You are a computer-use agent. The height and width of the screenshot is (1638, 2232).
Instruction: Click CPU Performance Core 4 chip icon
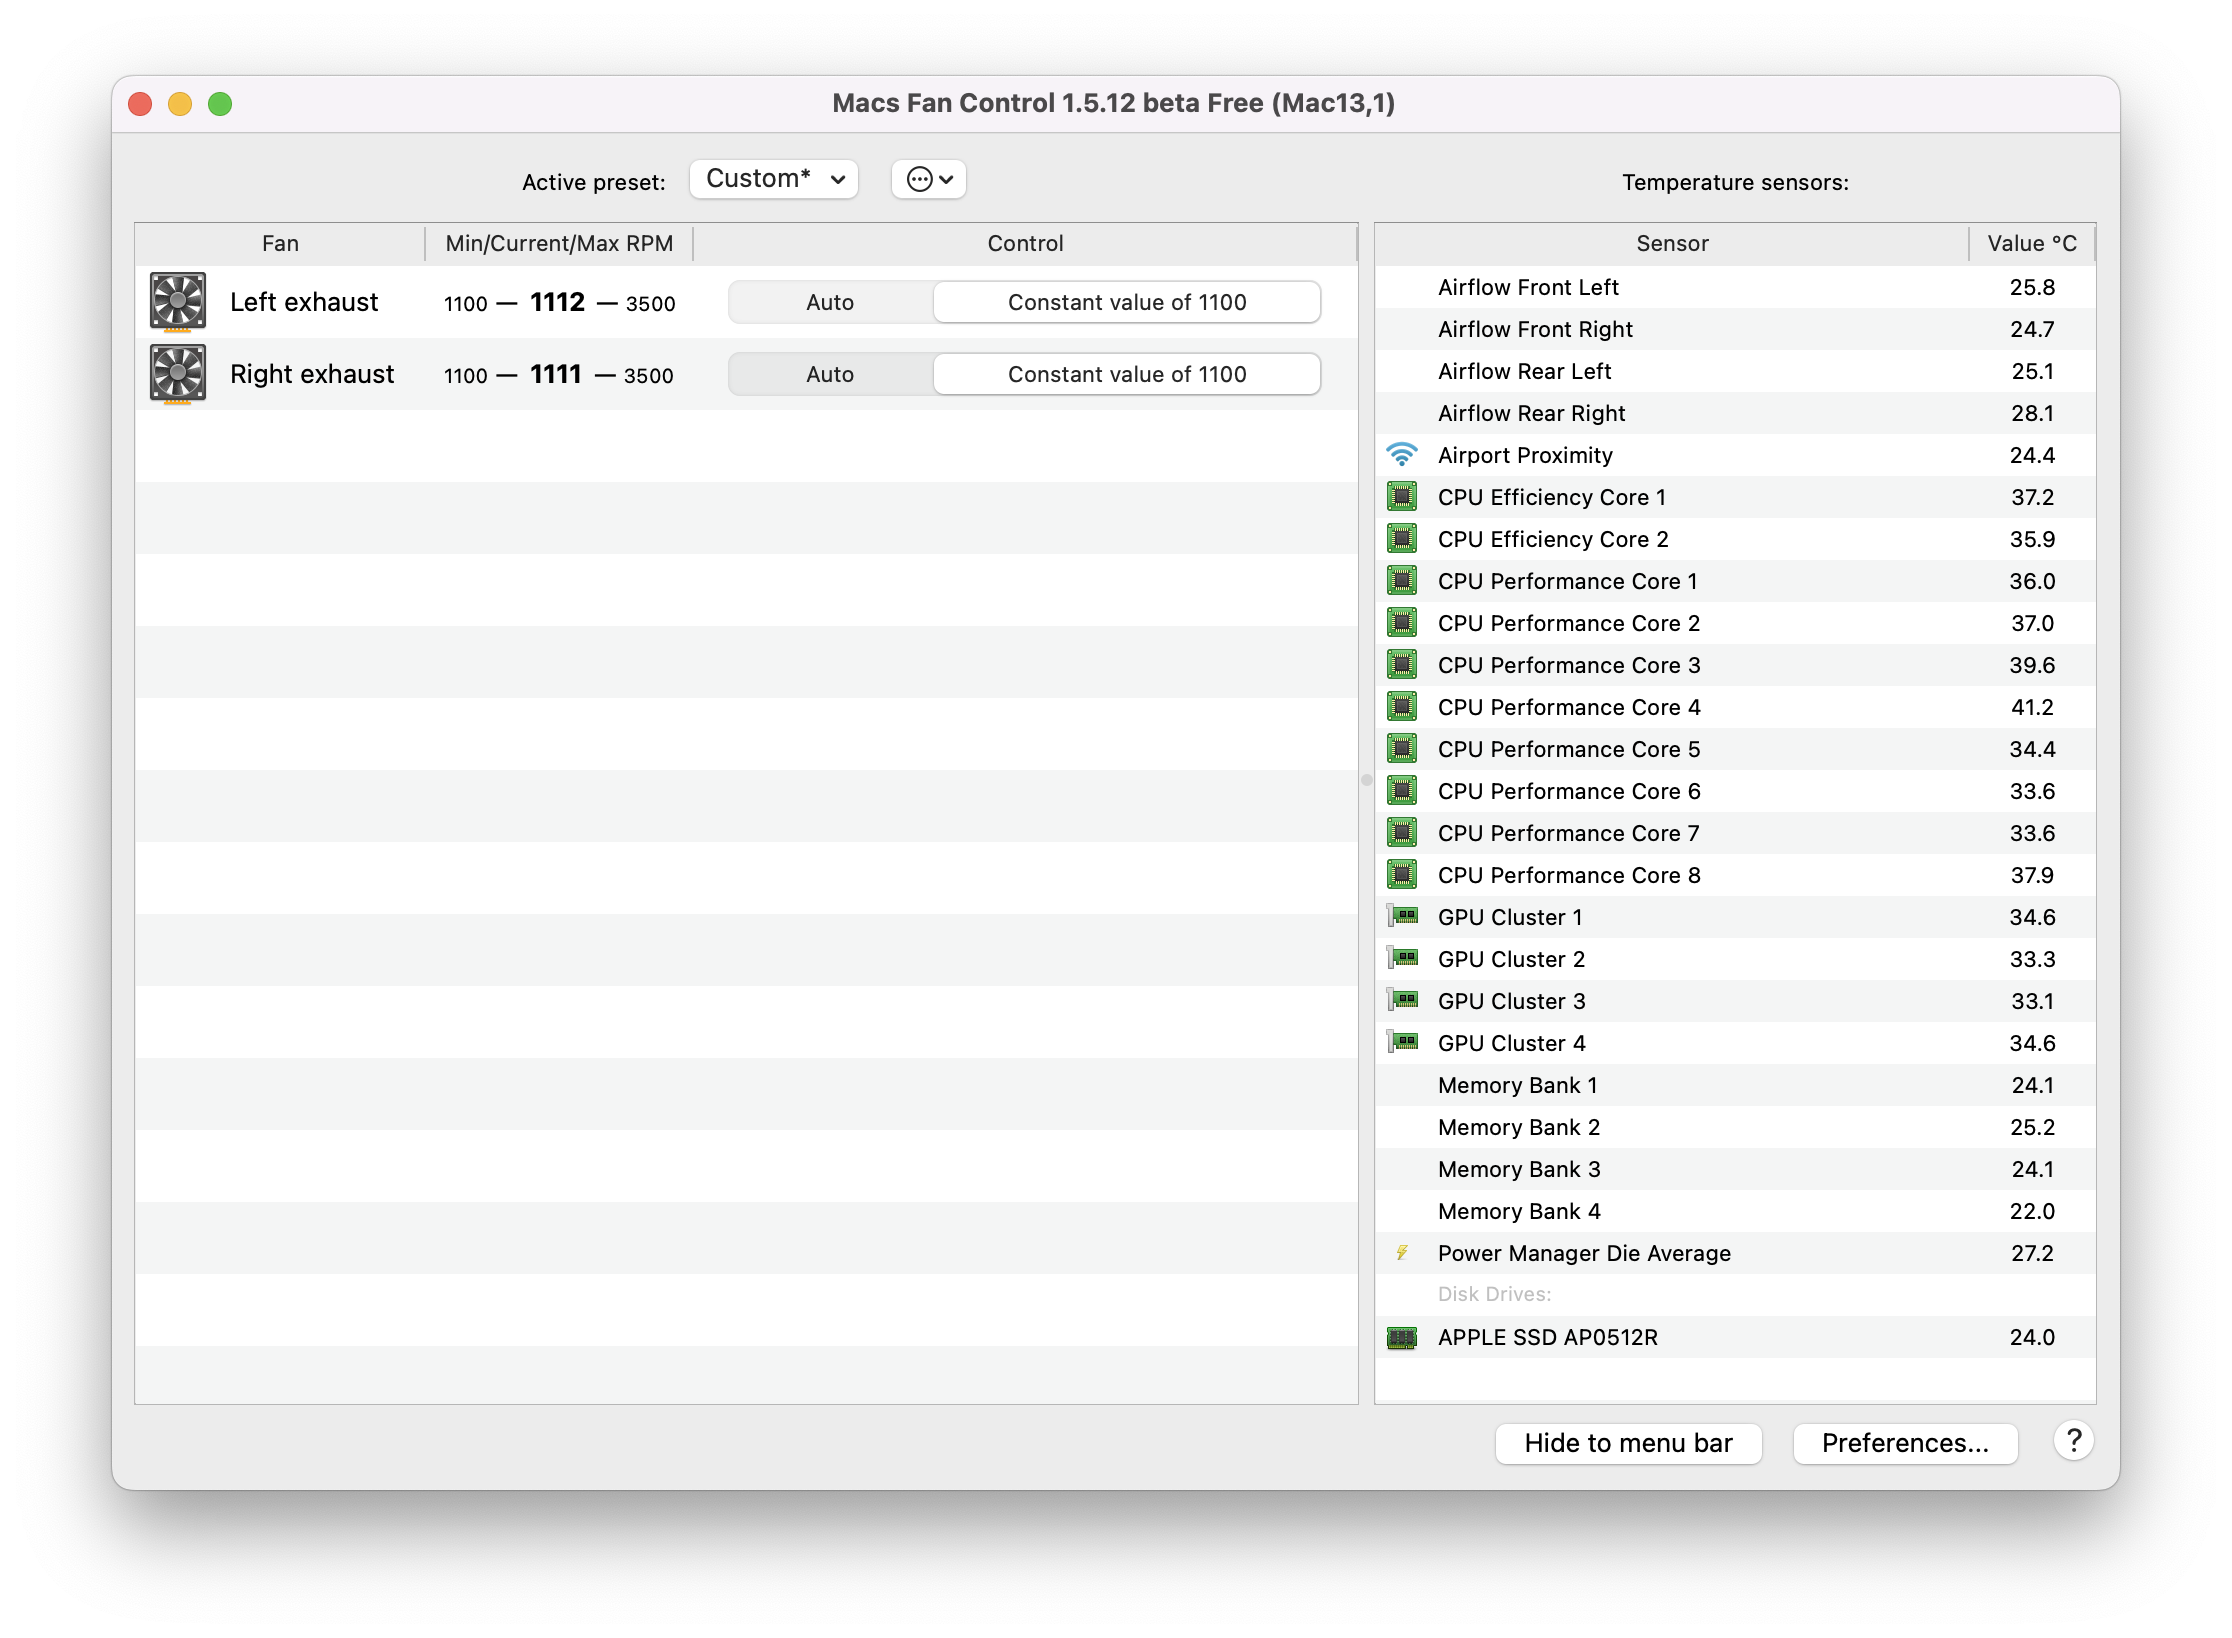(1402, 707)
